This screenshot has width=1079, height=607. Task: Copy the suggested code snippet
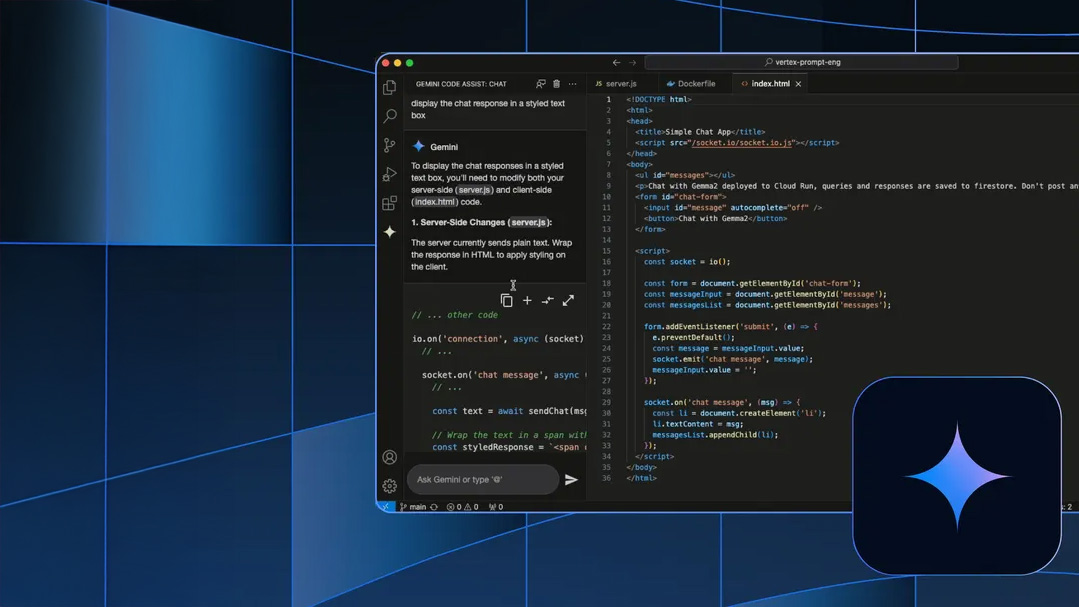pos(506,301)
